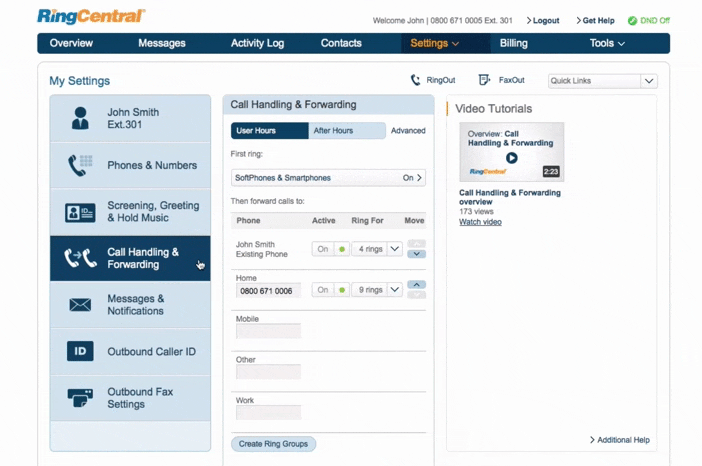Click John Smith Existing Phone label

(x=261, y=249)
